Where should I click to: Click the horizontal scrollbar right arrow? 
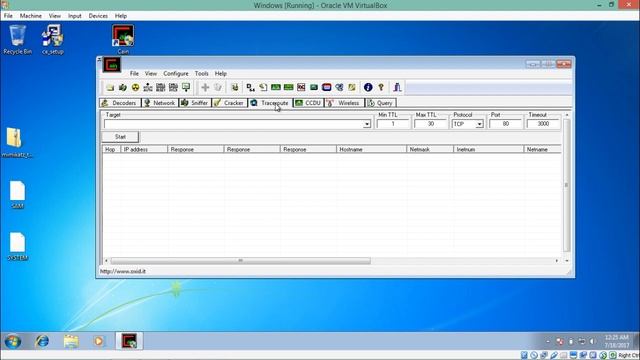pos(557,260)
